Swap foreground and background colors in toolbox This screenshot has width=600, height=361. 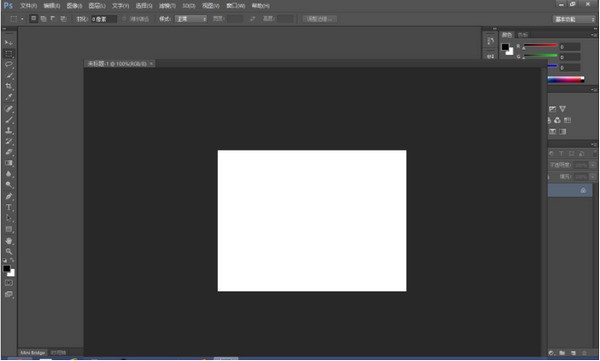(x=12, y=260)
